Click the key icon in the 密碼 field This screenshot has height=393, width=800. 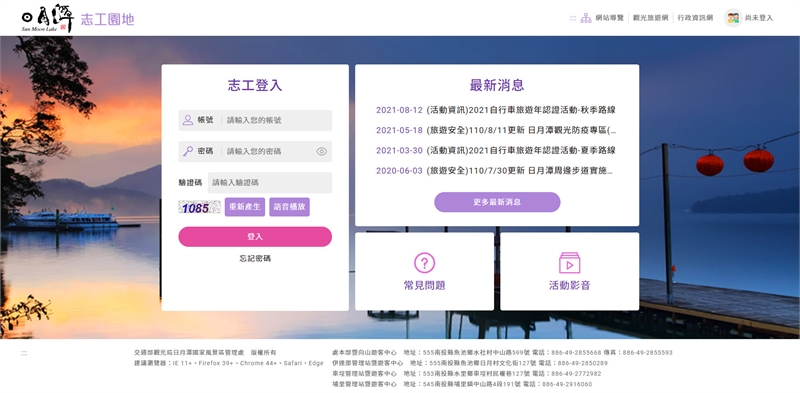(x=188, y=151)
